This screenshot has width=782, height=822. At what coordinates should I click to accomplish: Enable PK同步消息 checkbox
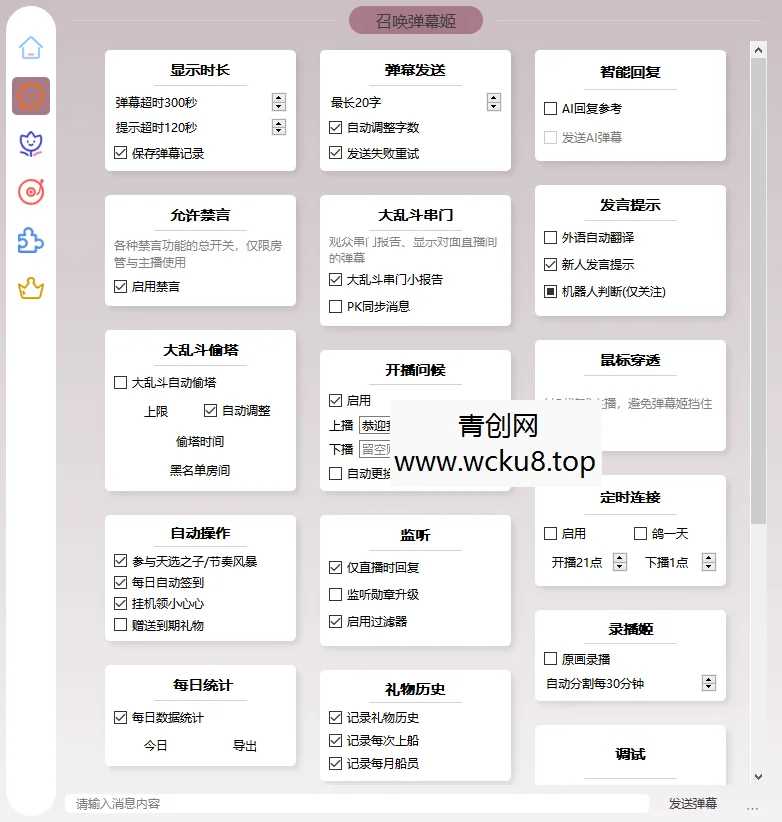[x=335, y=306]
